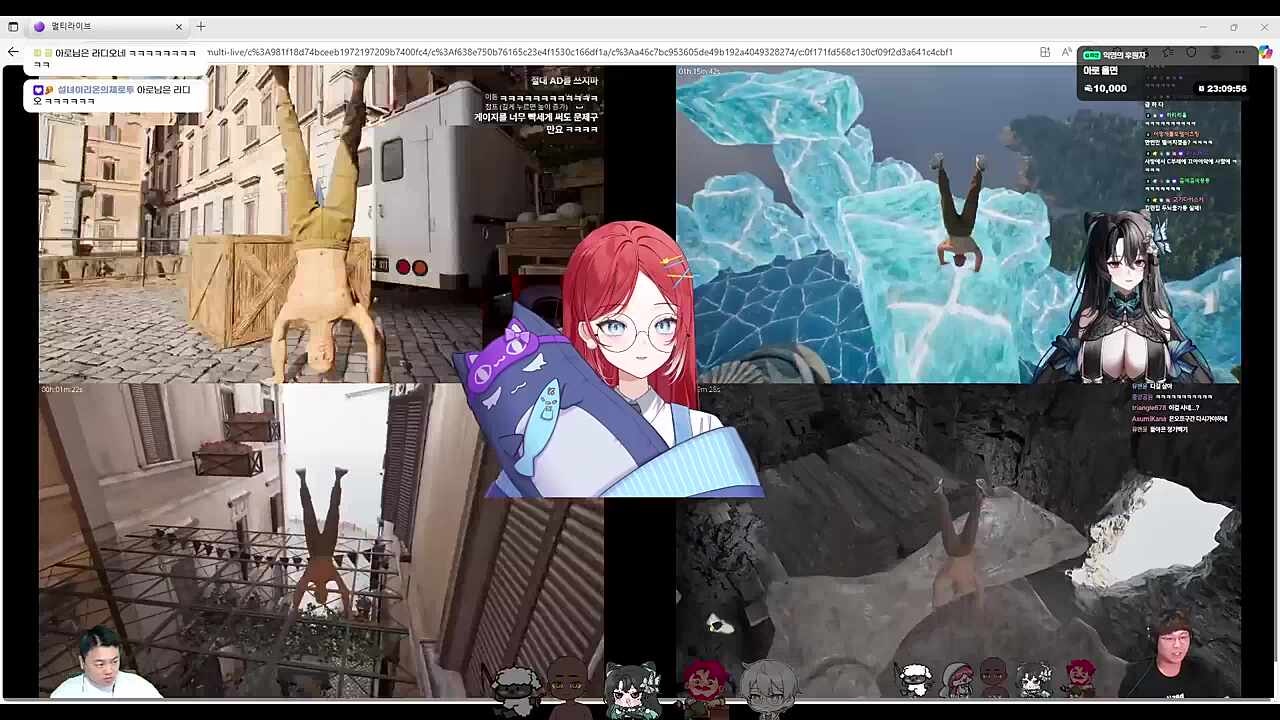The width and height of the screenshot is (1280, 720).
Task: Click the white sheep character icon at bottom left
Action: [517, 689]
